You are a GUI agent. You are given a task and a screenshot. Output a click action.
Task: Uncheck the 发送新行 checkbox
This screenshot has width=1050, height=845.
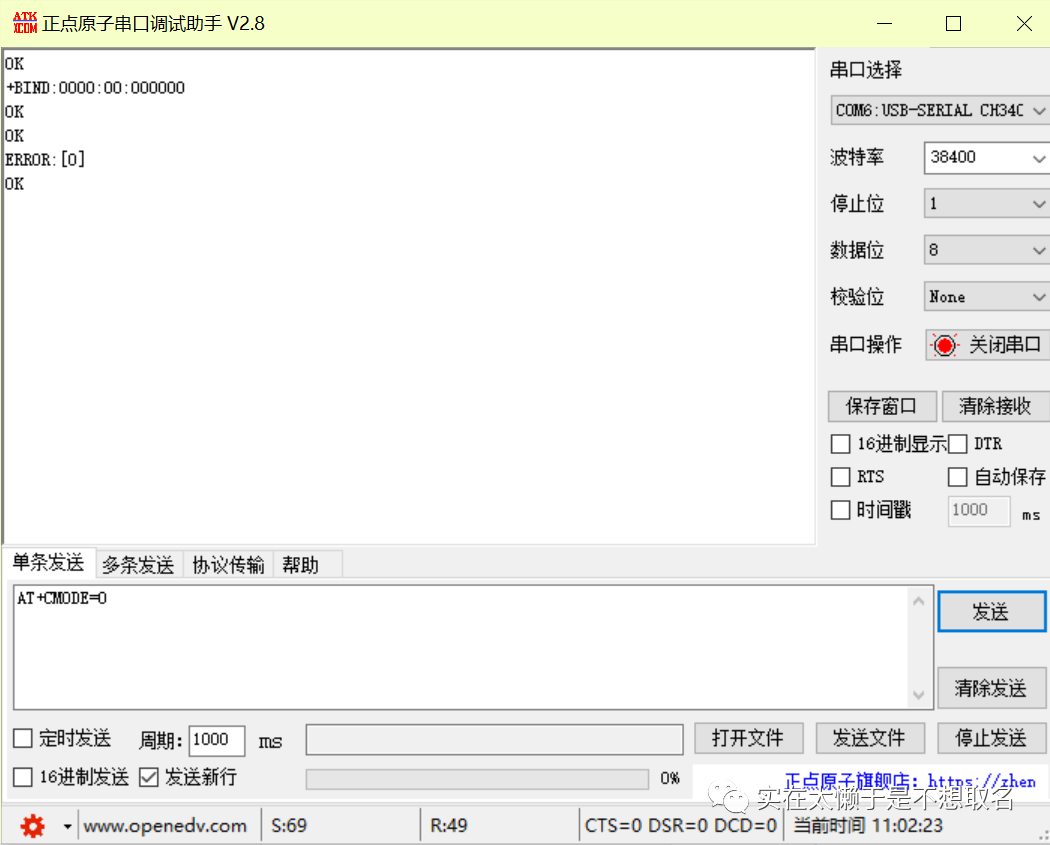149,777
